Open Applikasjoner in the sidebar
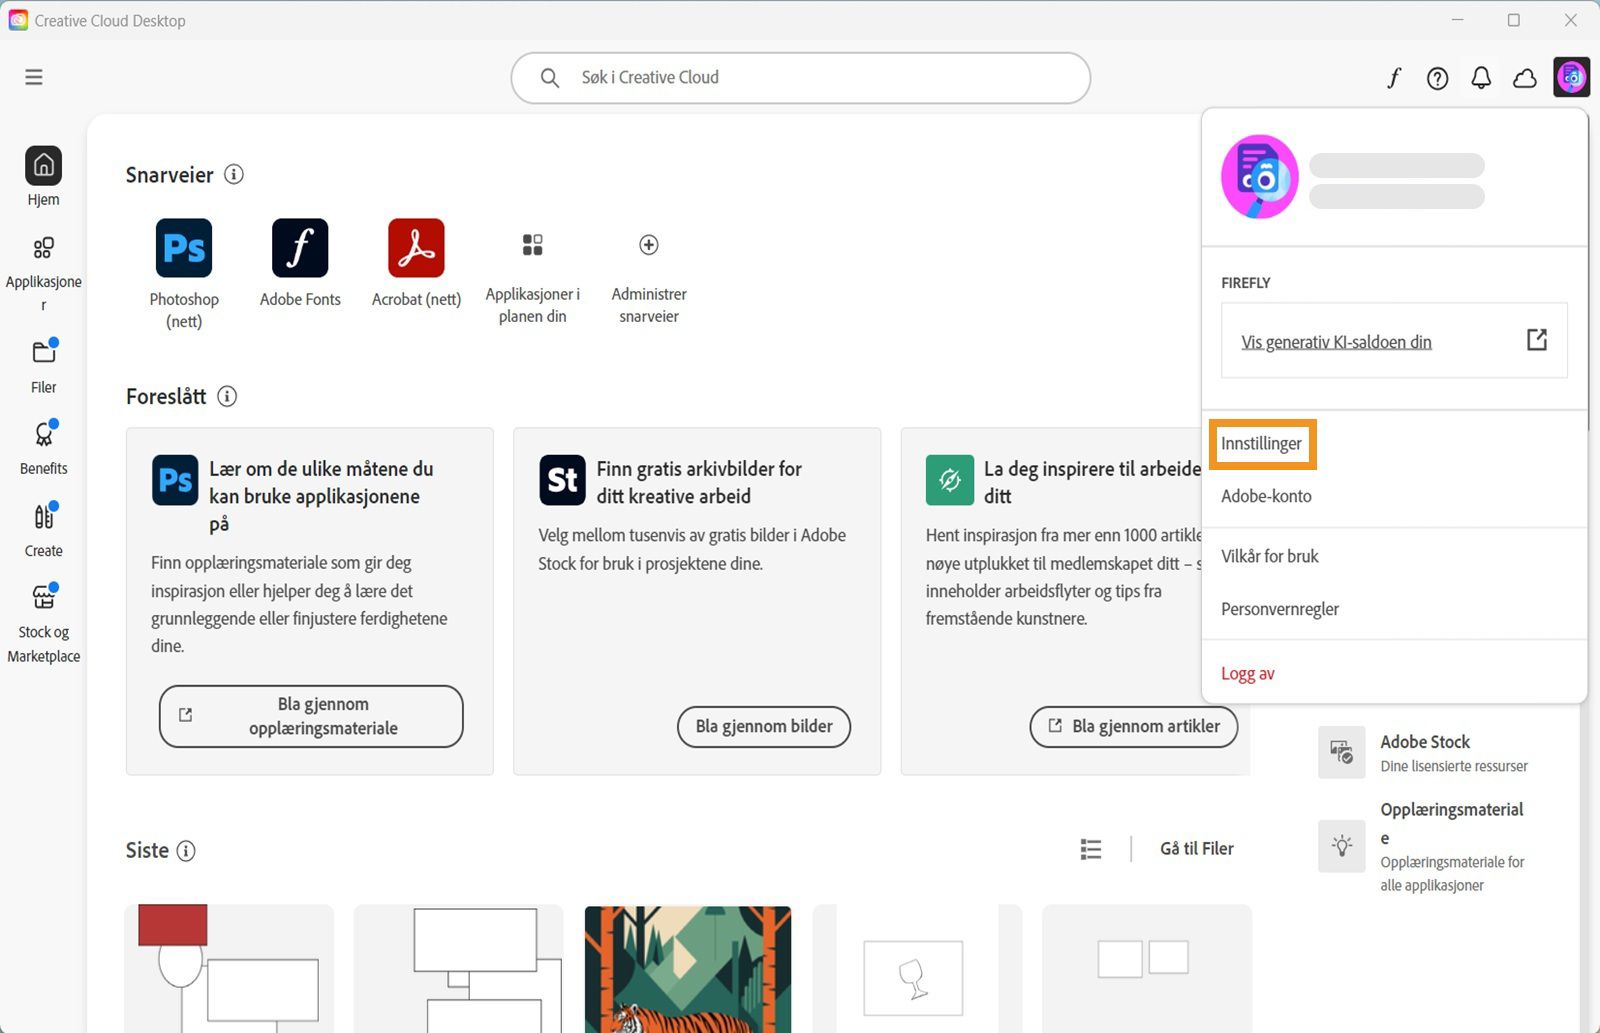1600x1033 pixels. (x=43, y=275)
